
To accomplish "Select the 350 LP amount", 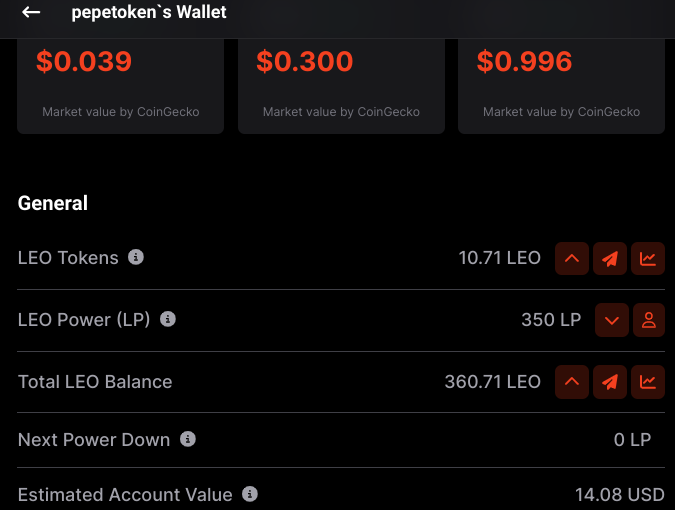I will point(551,320).
